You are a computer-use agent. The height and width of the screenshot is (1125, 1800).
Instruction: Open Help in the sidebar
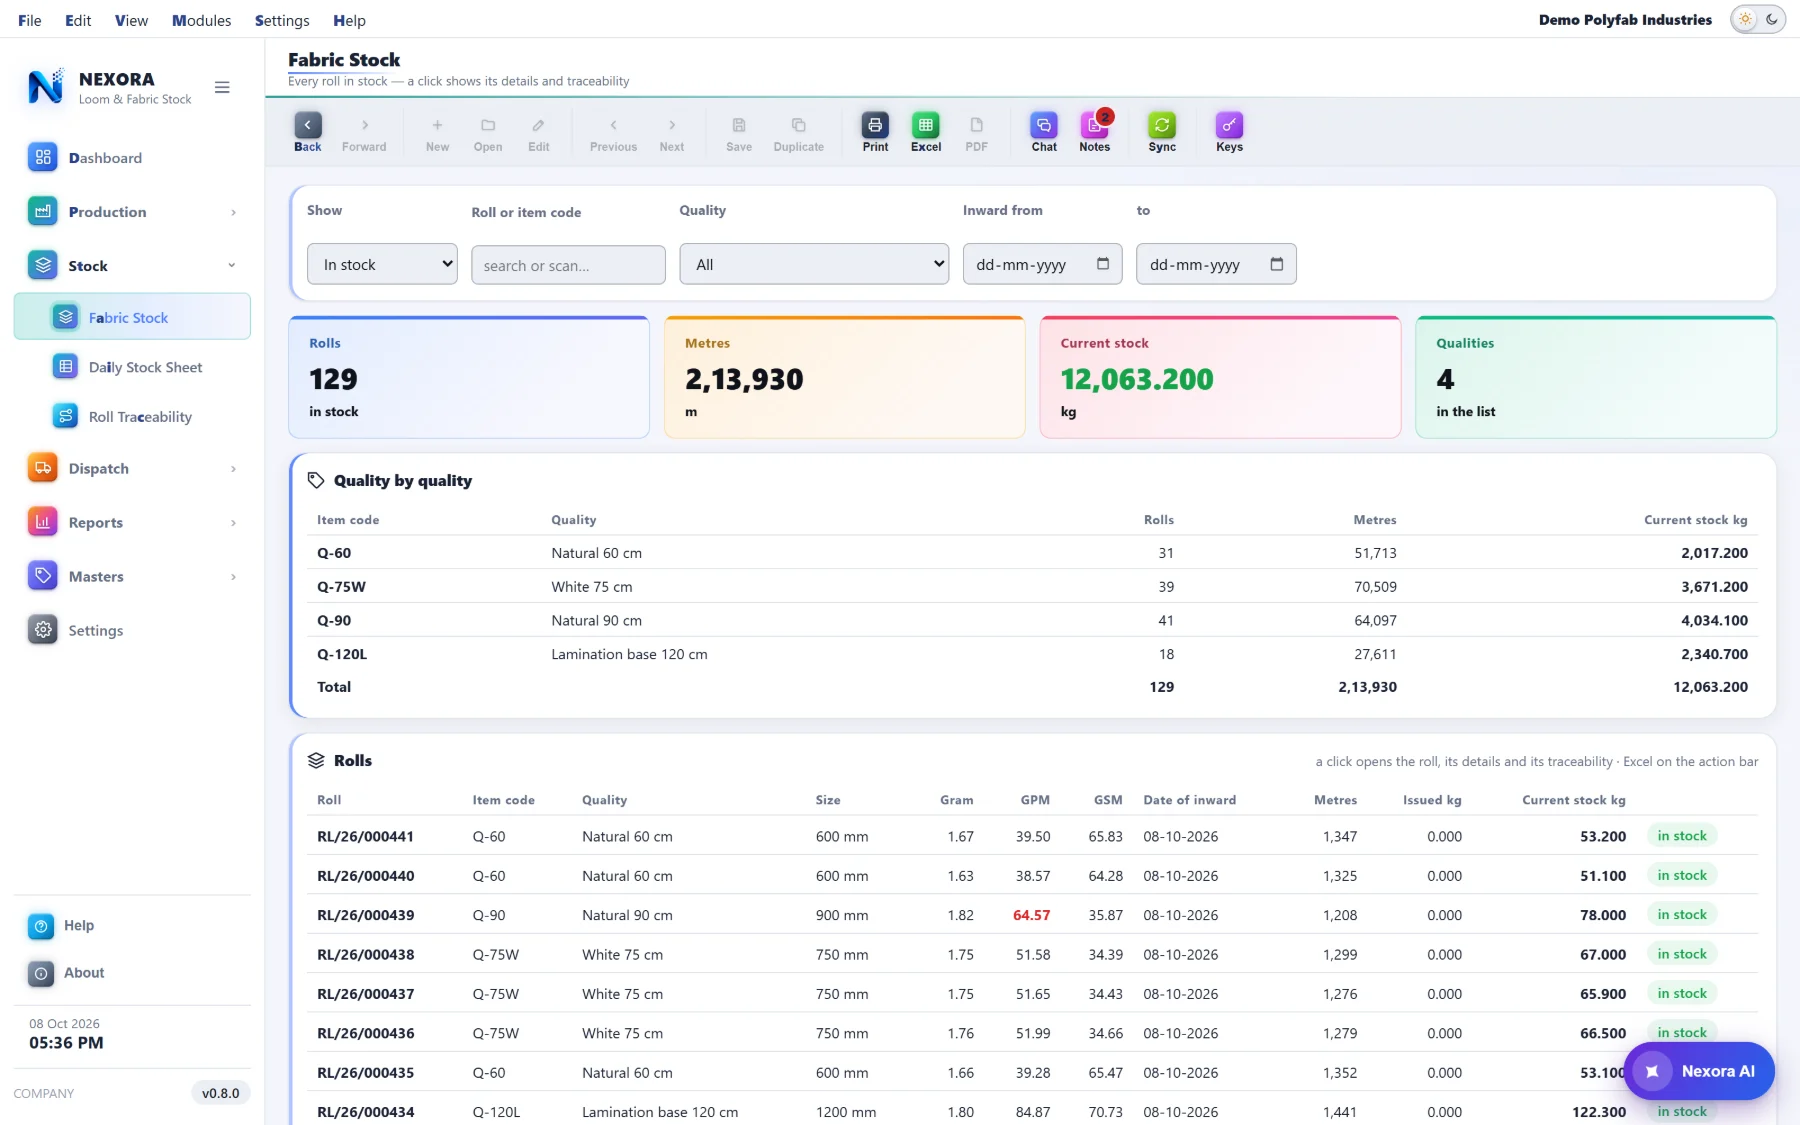tap(132, 926)
